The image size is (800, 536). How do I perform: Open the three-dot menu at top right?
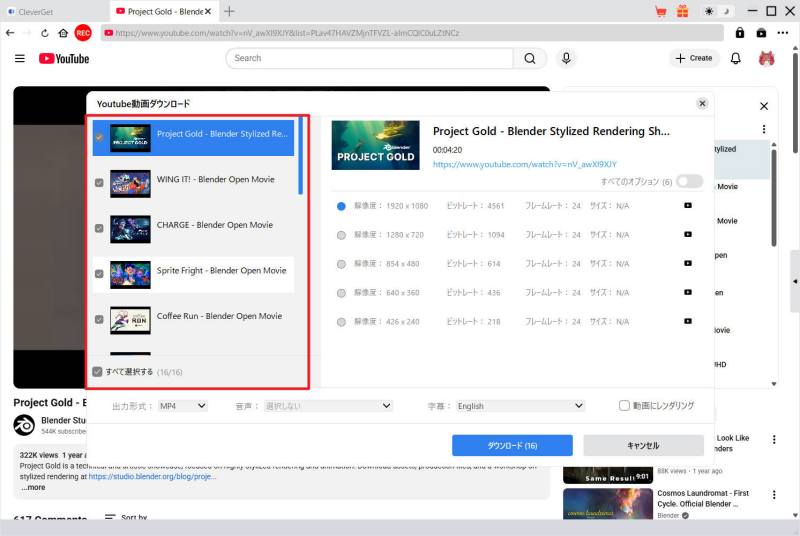point(783,33)
